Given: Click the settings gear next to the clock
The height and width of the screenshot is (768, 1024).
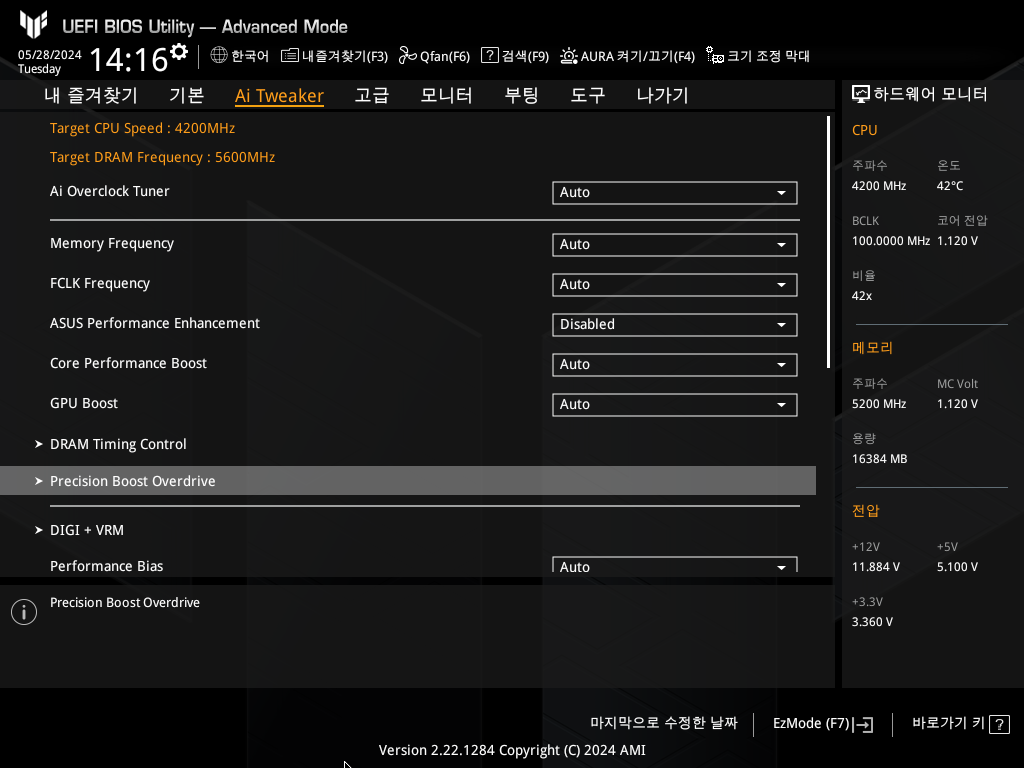Looking at the screenshot, I should click(x=179, y=52).
